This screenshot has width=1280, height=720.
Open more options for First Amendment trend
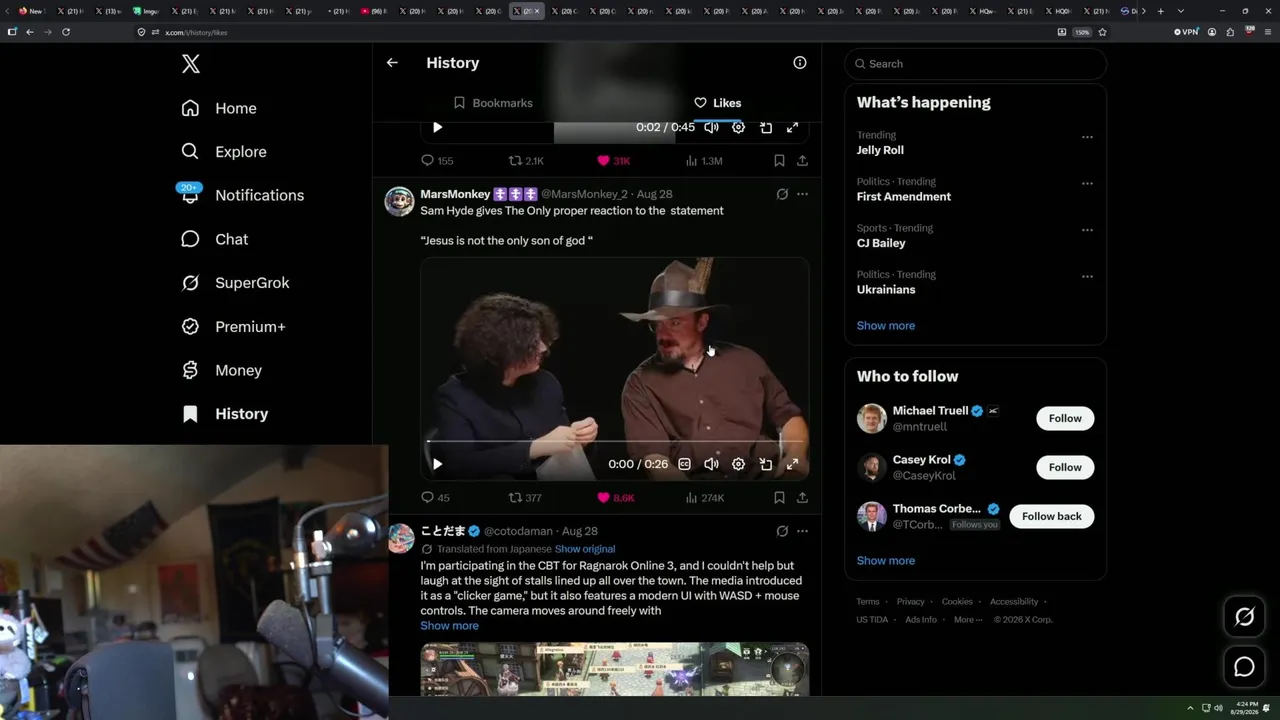(1087, 184)
